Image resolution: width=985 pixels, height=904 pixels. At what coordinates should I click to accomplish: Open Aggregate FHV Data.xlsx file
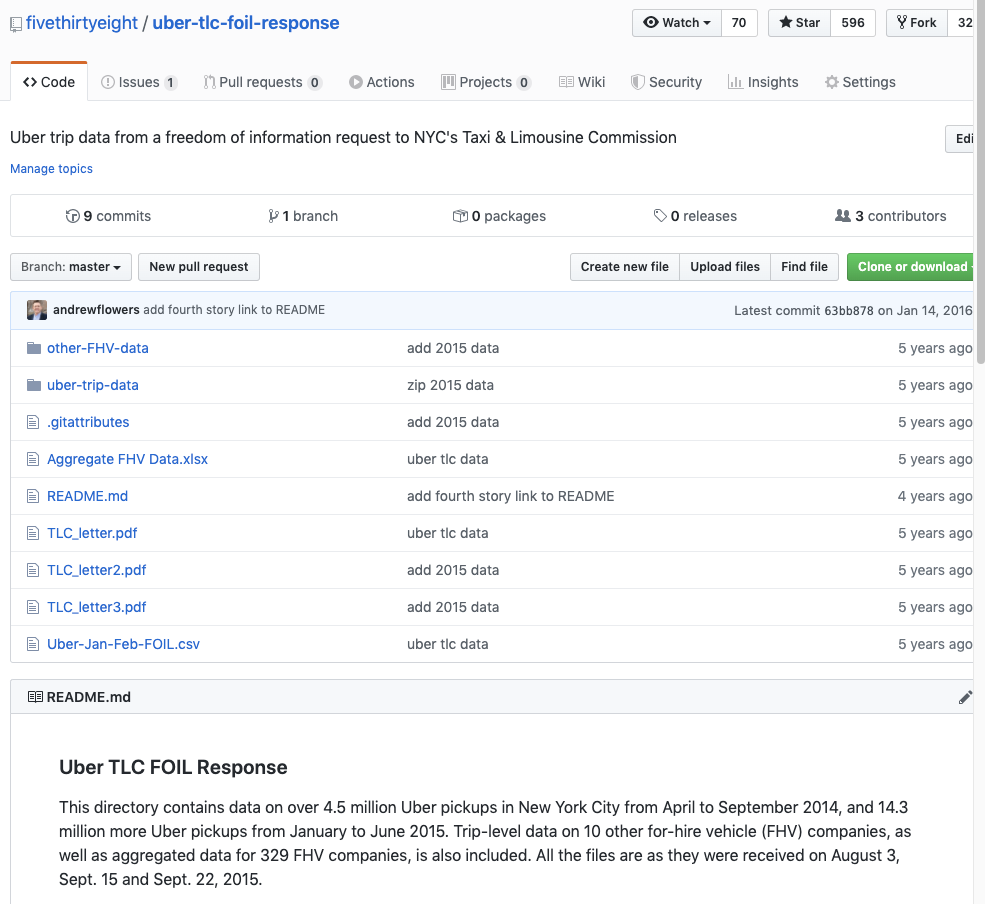(128, 459)
